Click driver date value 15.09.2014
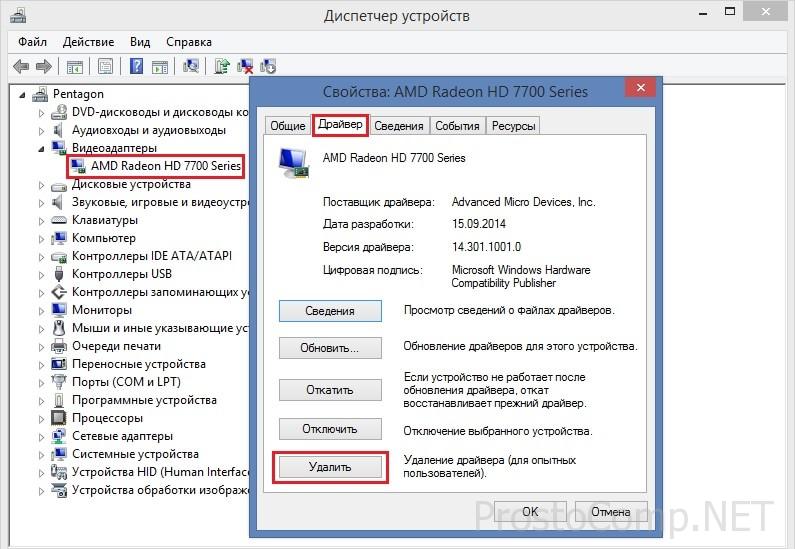The image size is (795, 549). click(479, 224)
